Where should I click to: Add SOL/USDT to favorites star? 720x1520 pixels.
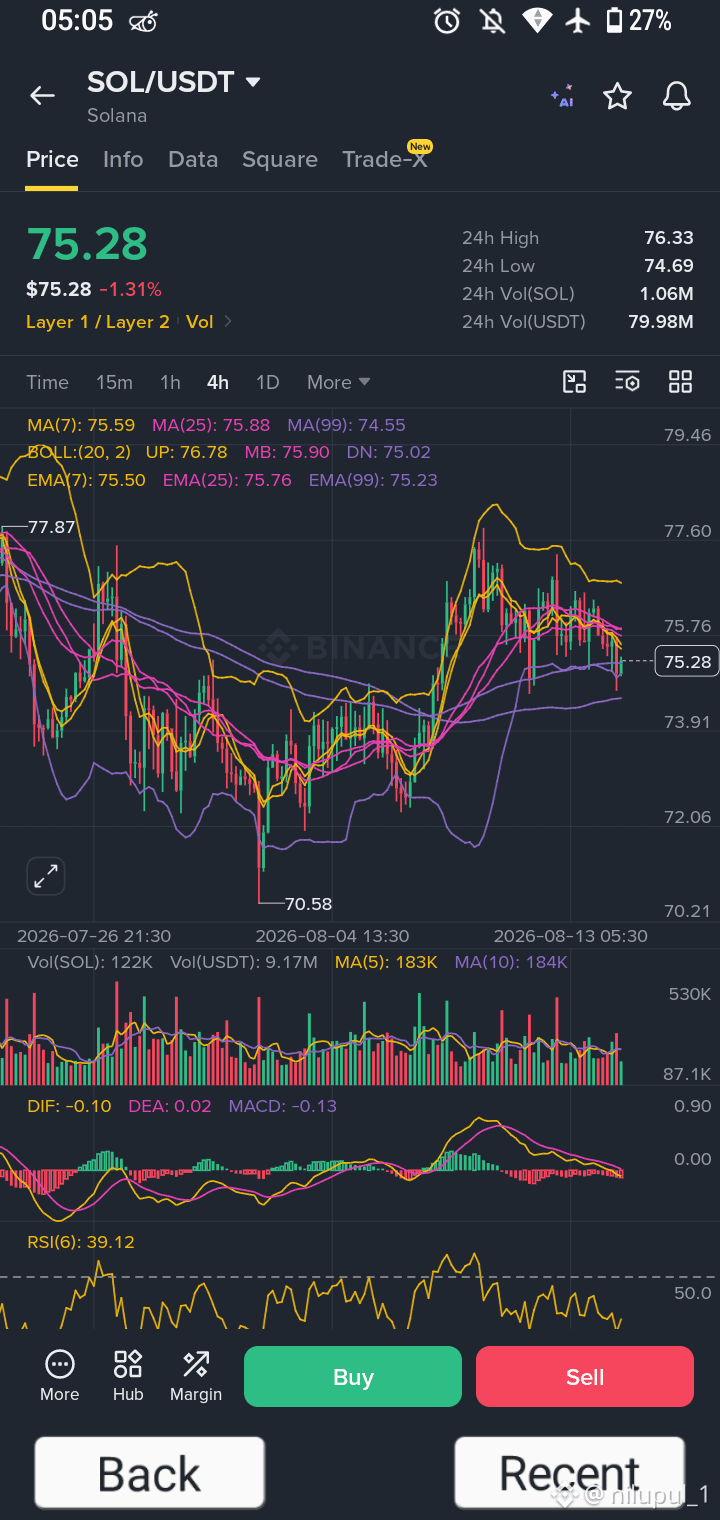(618, 96)
